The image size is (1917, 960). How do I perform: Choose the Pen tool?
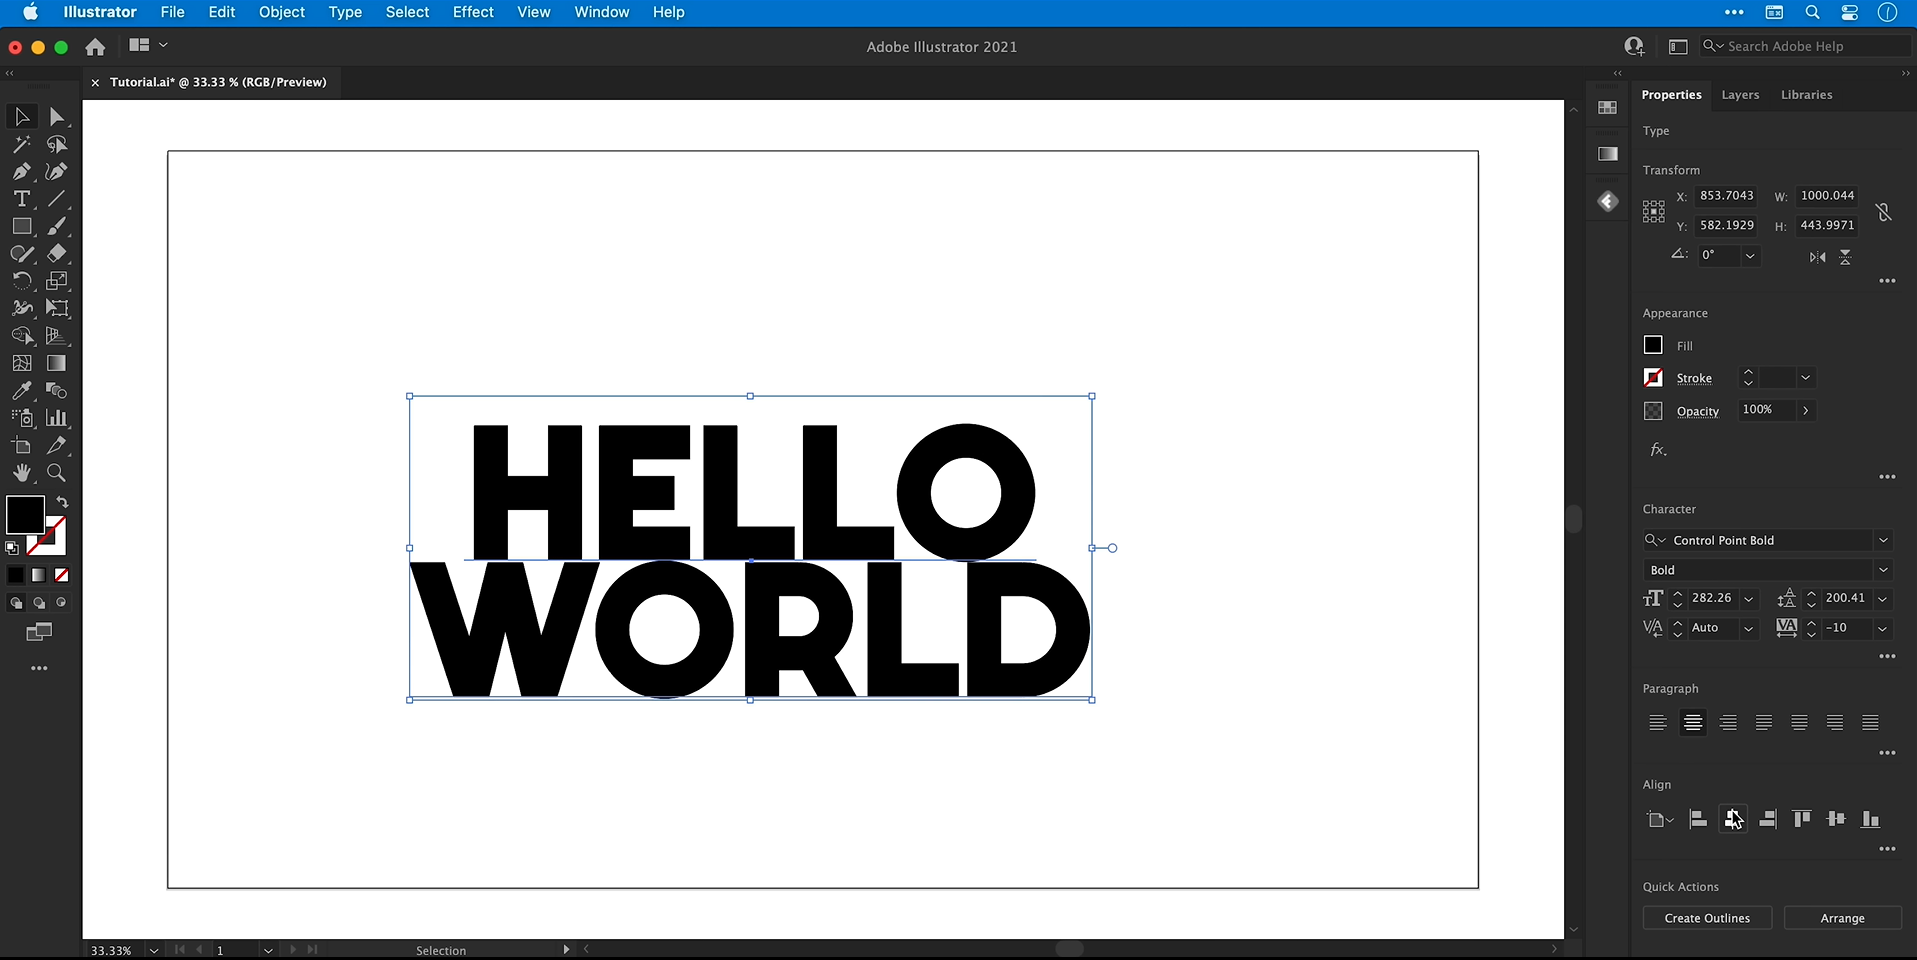pos(22,172)
